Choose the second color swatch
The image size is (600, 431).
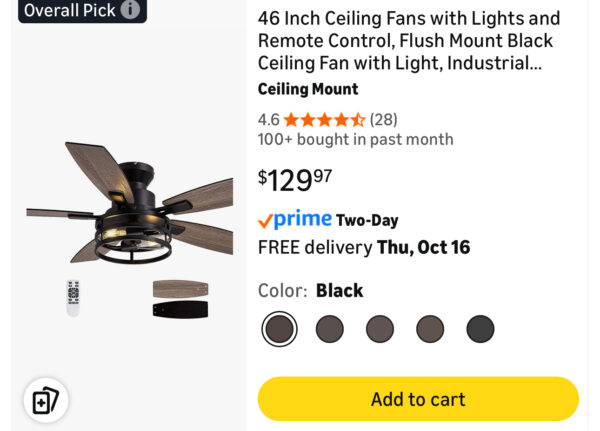tap(329, 328)
